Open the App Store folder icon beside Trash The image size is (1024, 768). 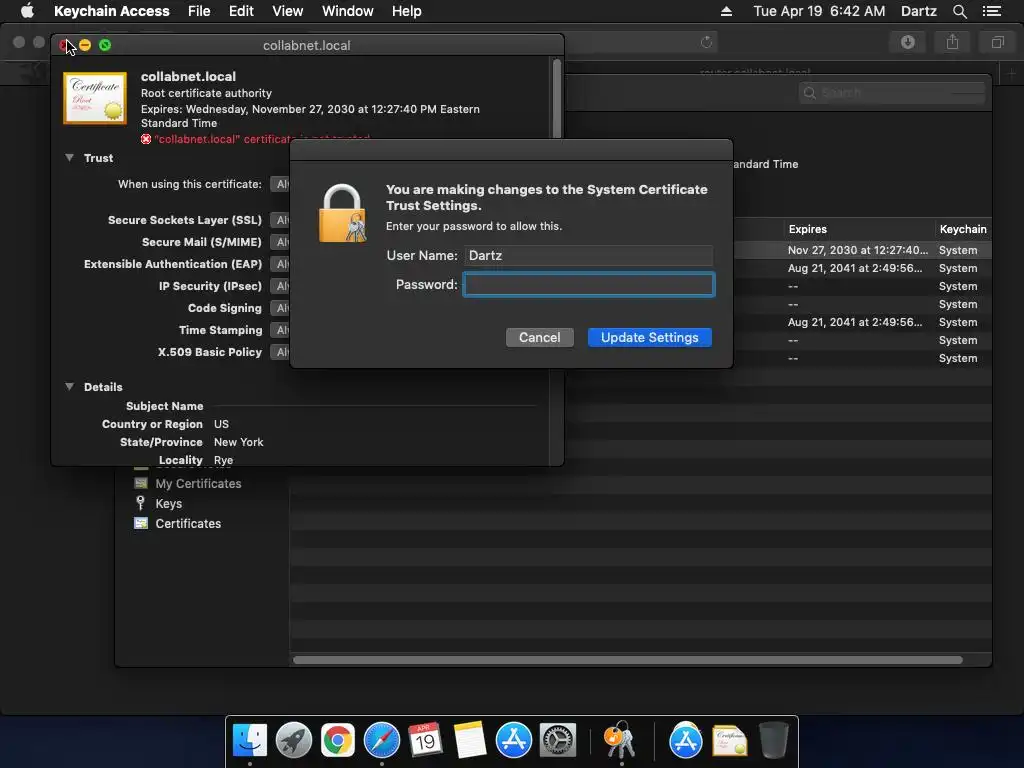[685, 741]
